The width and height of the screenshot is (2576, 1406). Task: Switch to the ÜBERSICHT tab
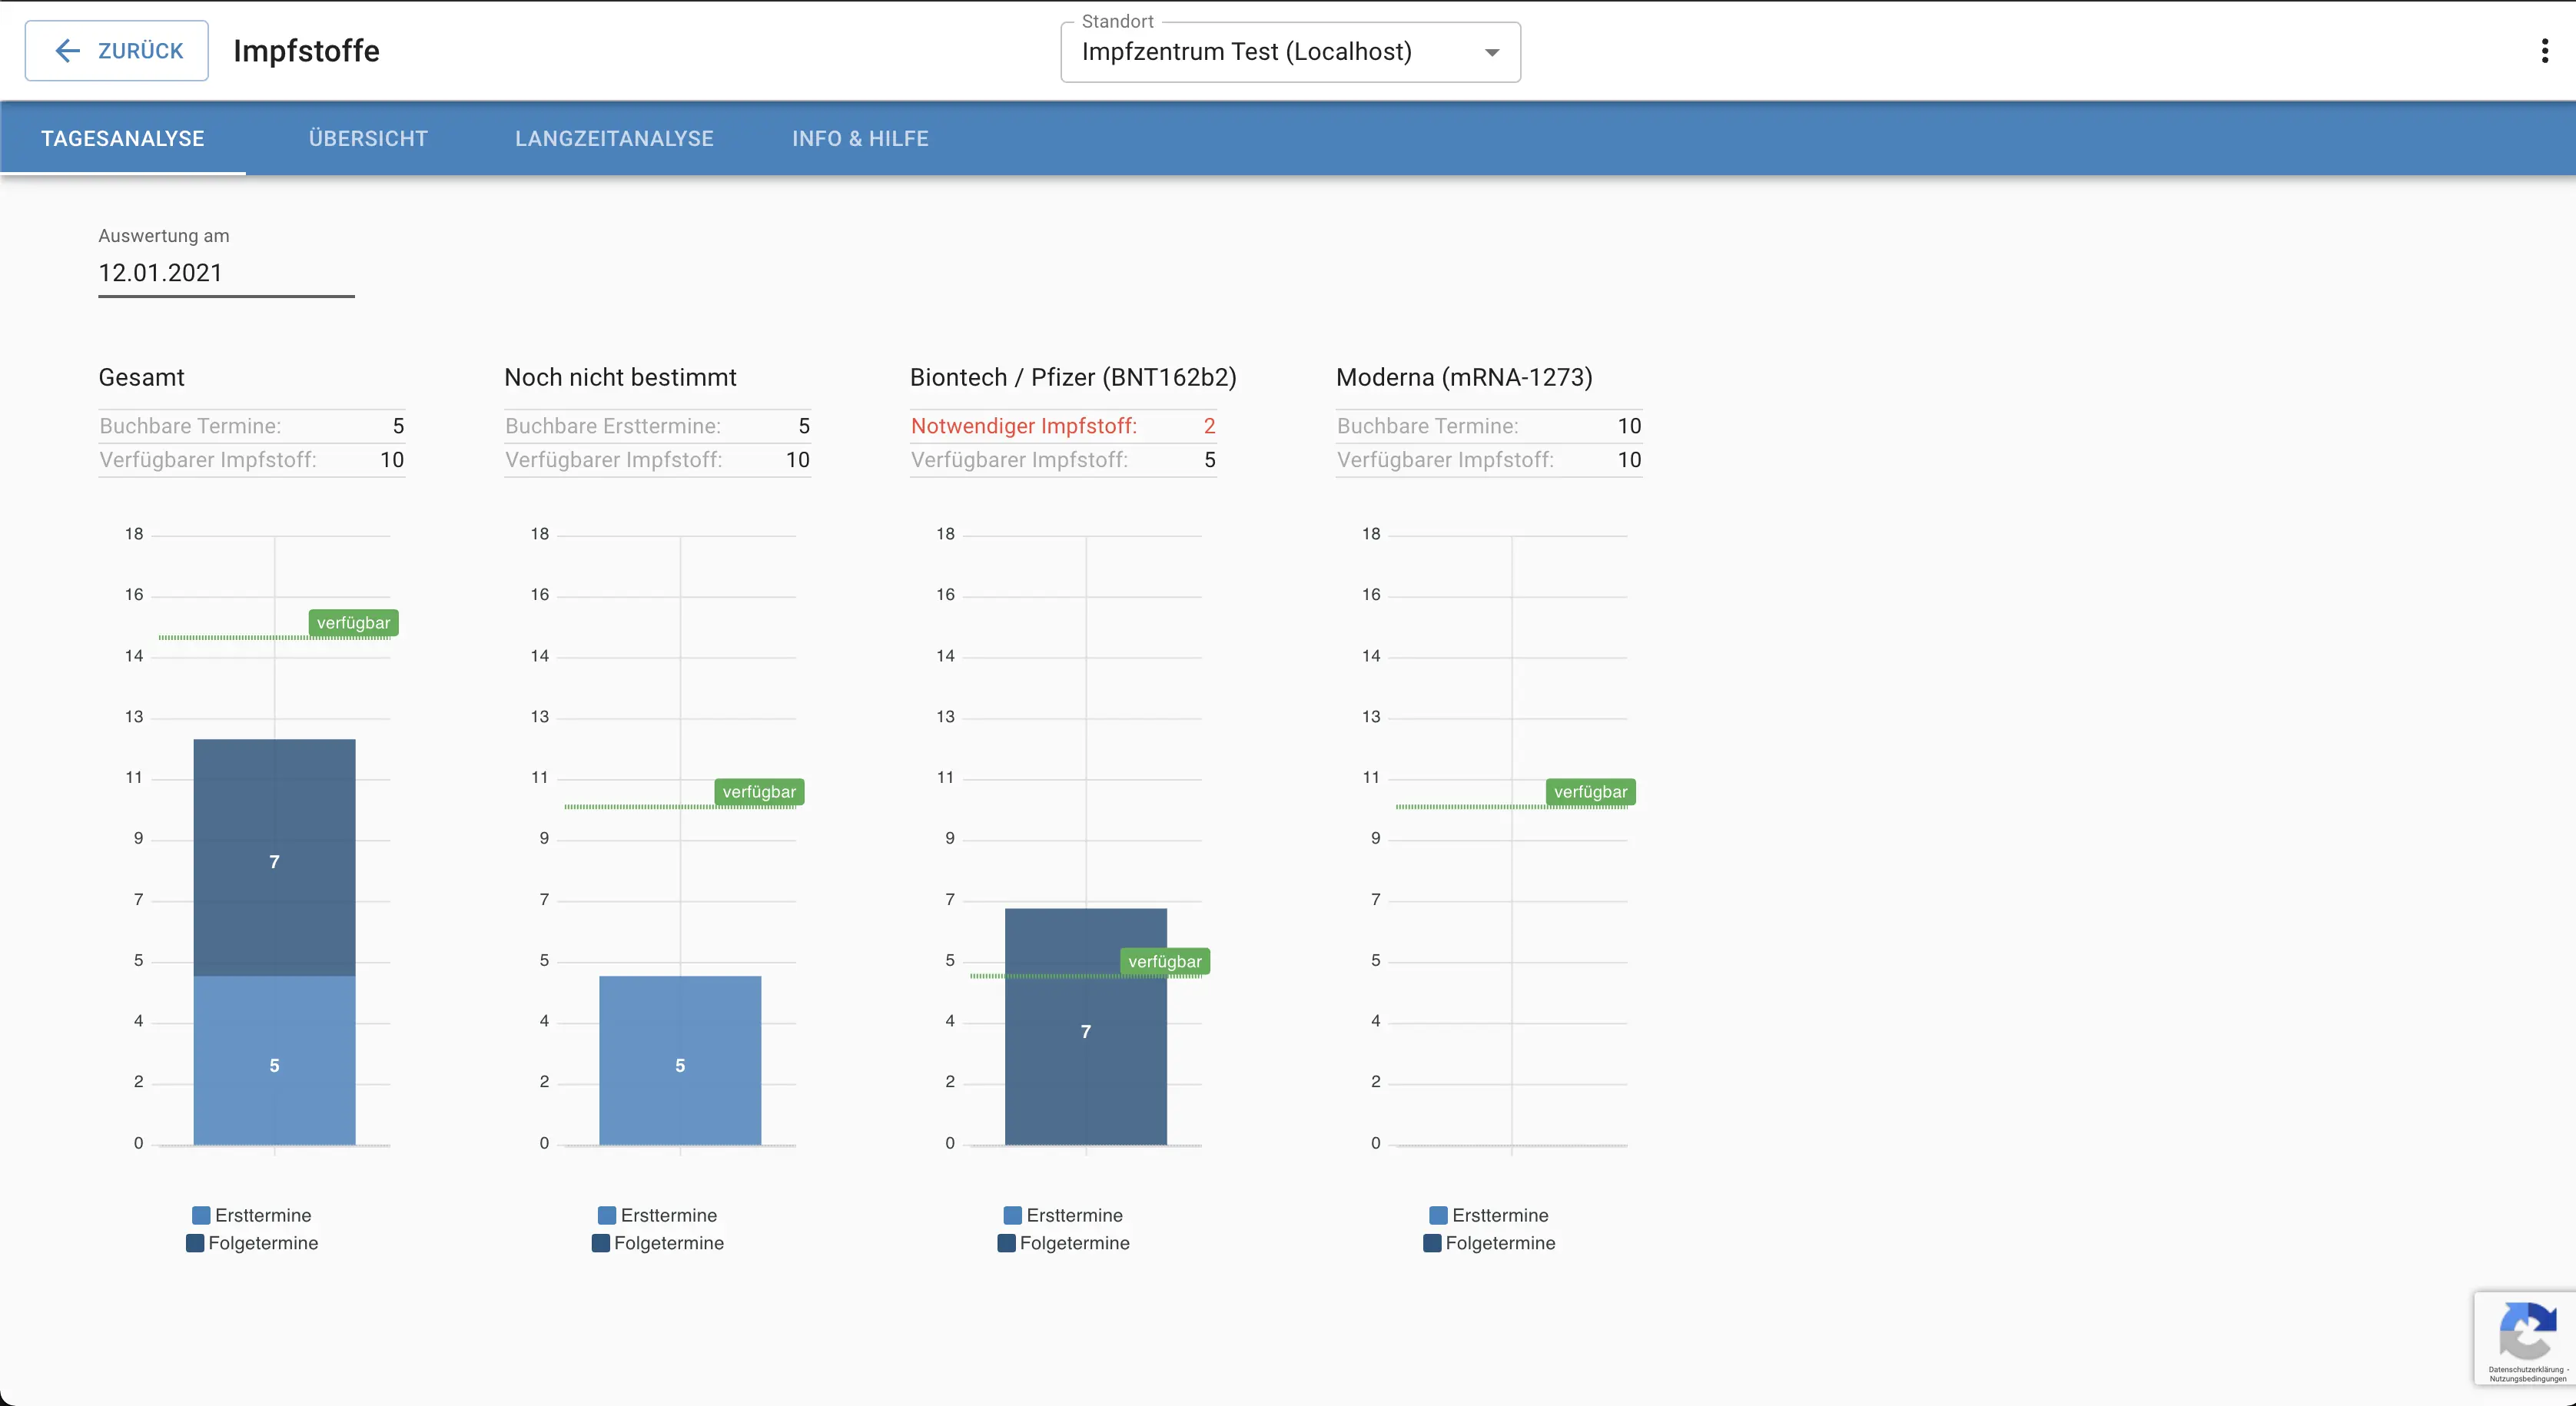(368, 139)
